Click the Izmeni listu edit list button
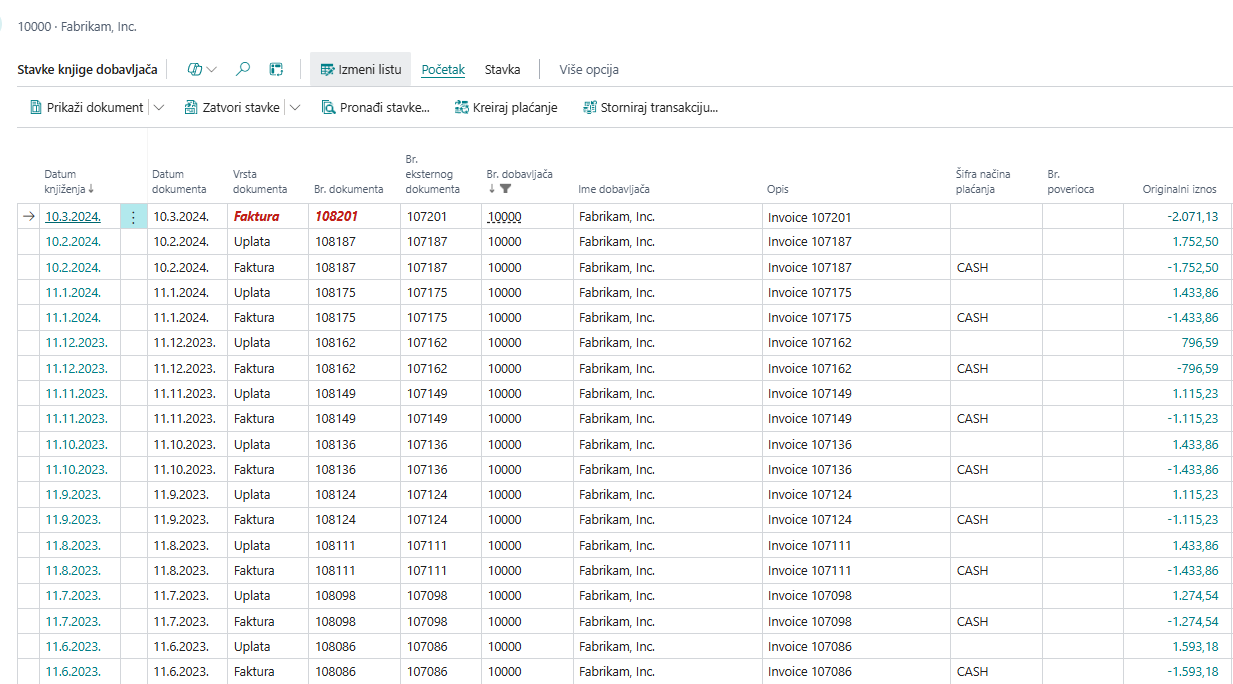 [360, 69]
